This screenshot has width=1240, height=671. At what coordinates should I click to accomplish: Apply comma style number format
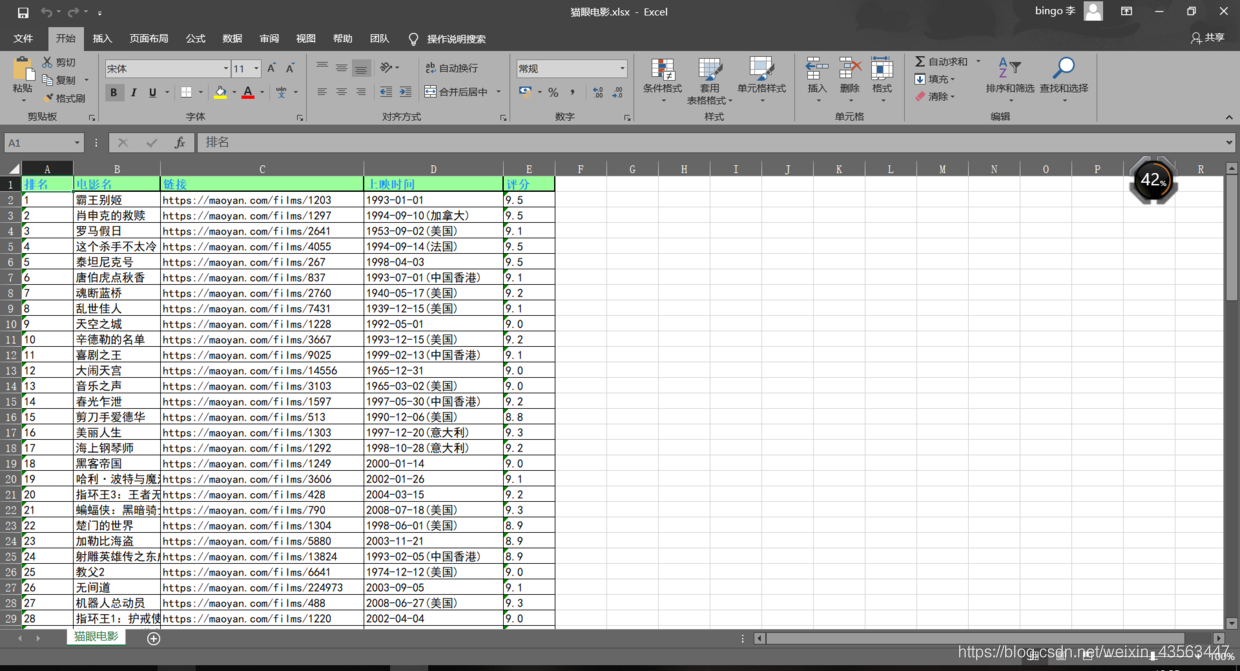[x=573, y=92]
